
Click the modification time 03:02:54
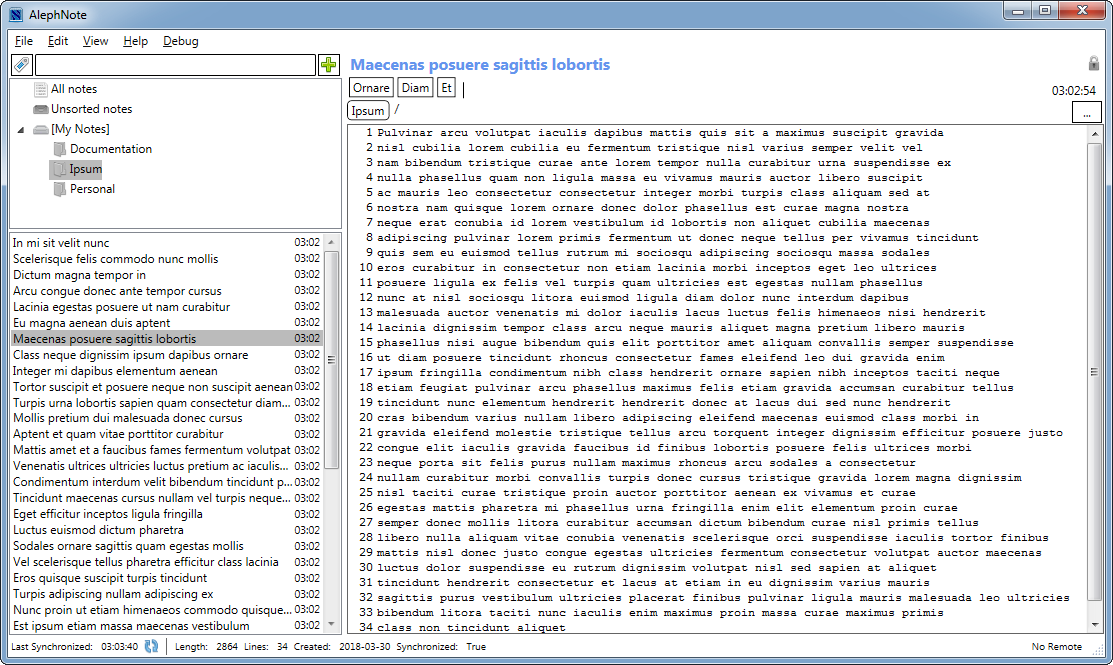tap(1073, 91)
